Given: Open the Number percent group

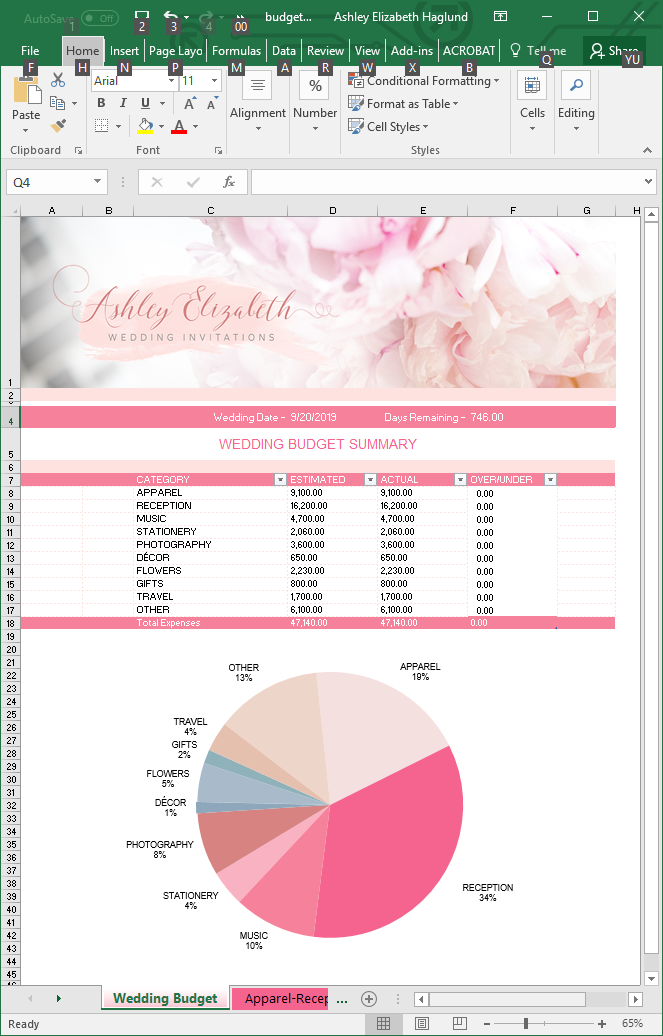Looking at the screenshot, I should tap(315, 102).
